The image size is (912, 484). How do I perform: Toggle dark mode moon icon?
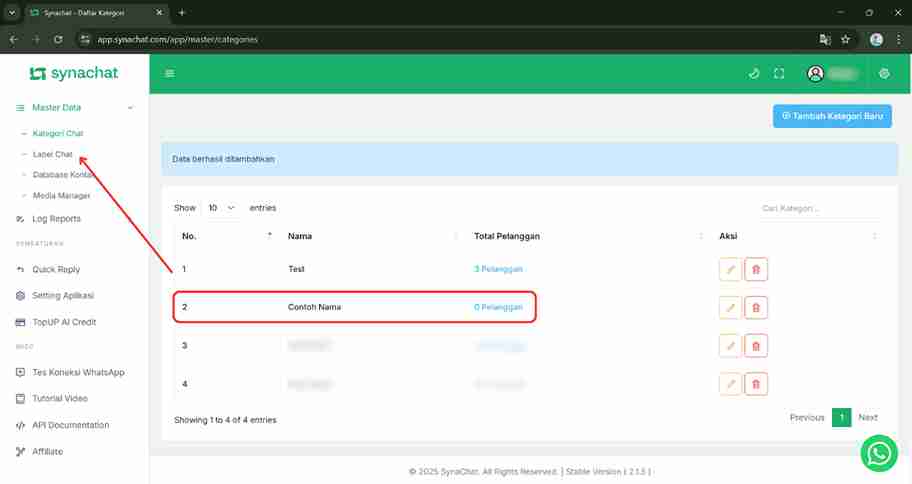pyautogui.click(x=754, y=73)
